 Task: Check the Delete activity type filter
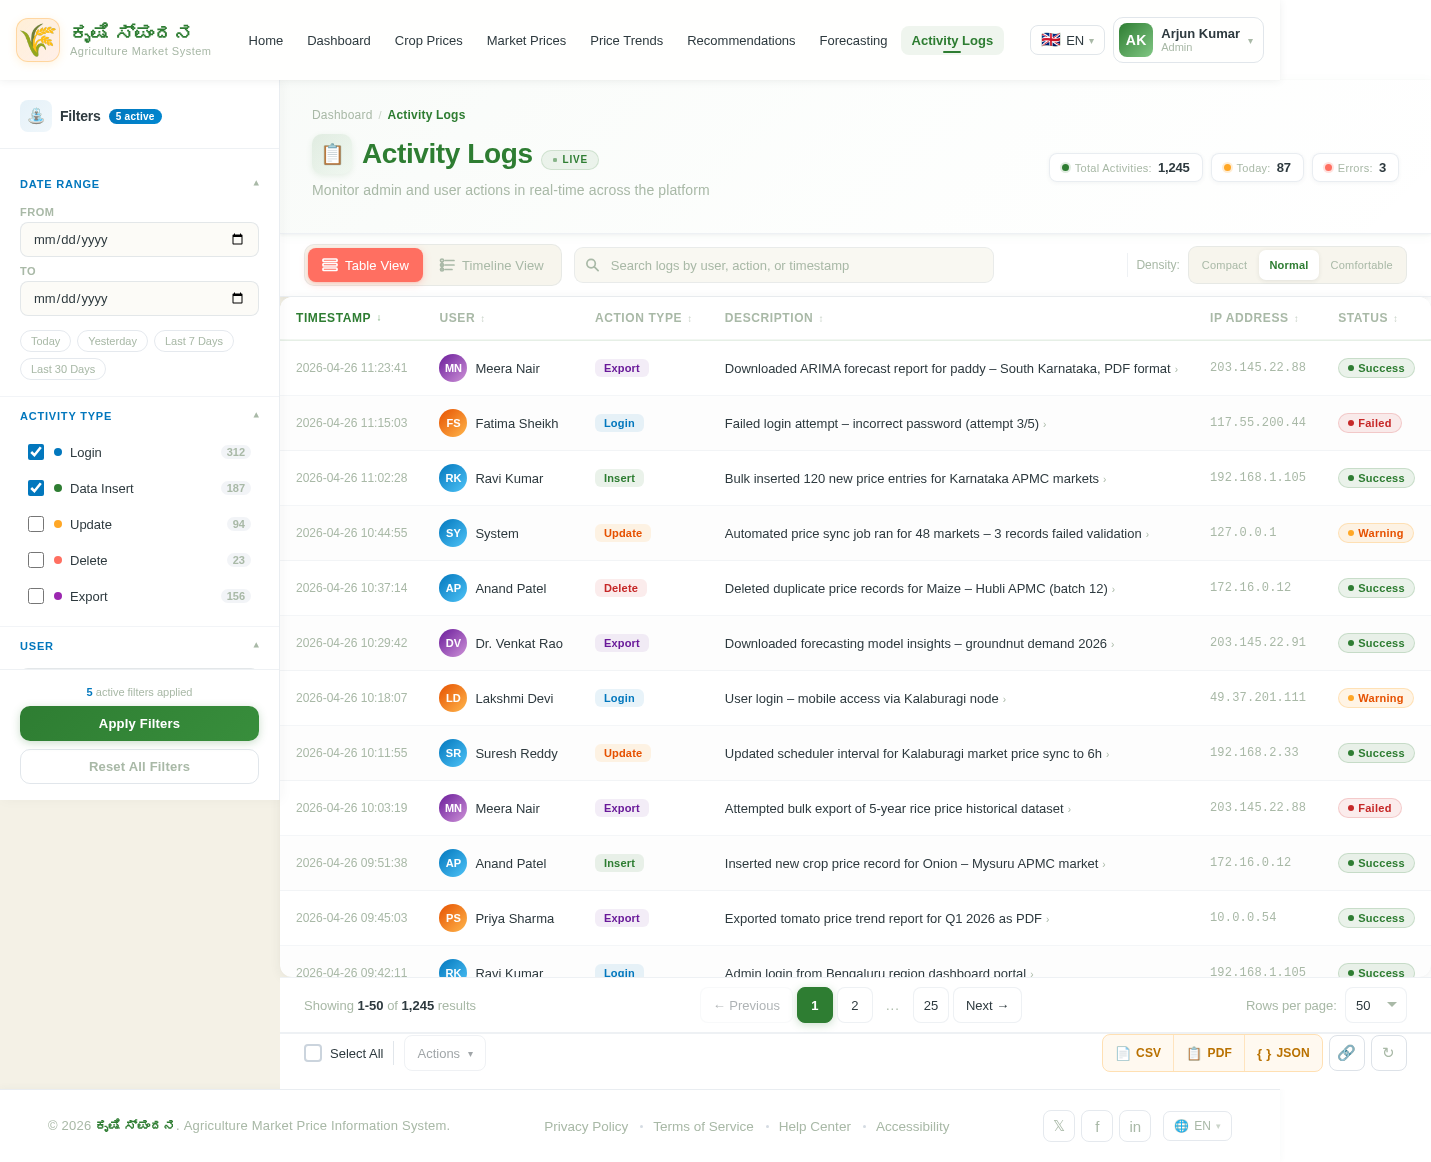(36, 560)
